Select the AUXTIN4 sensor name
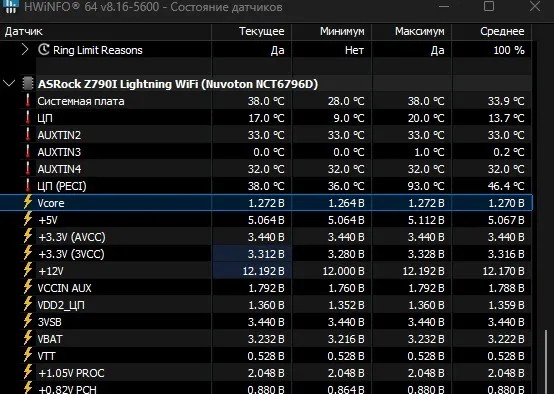Viewport: 554px width, 394px height. pyautogui.click(x=59, y=169)
